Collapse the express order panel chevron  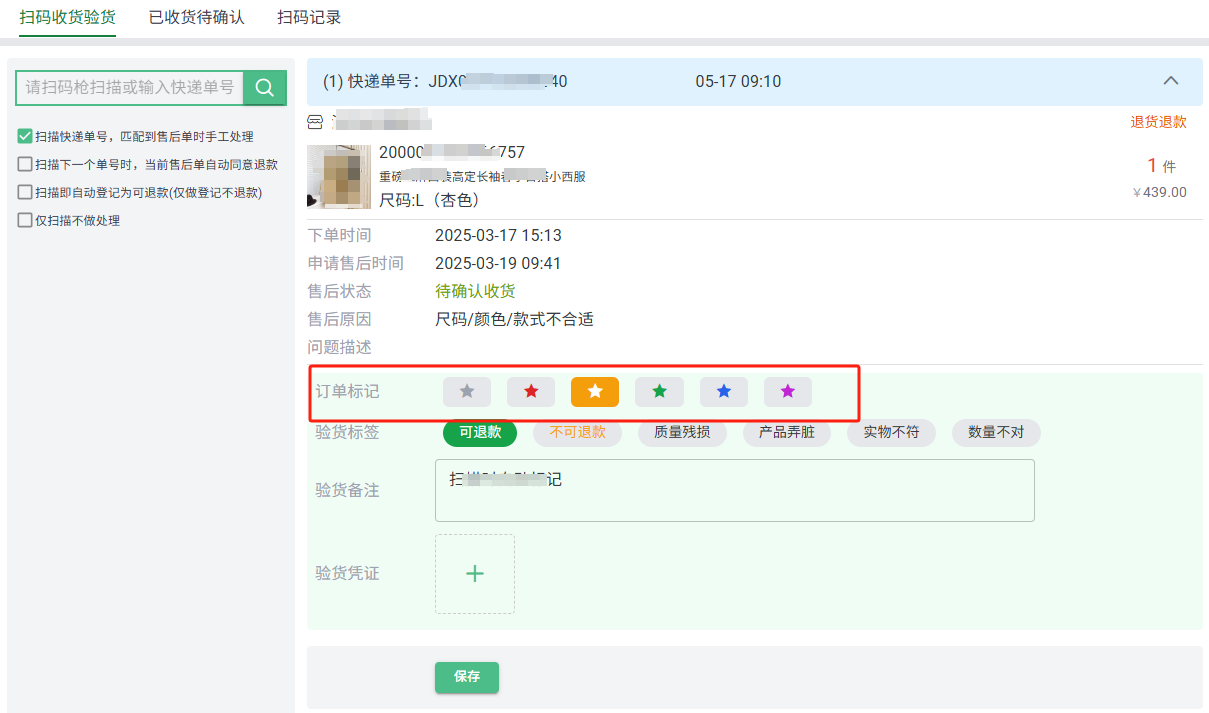click(x=1171, y=81)
